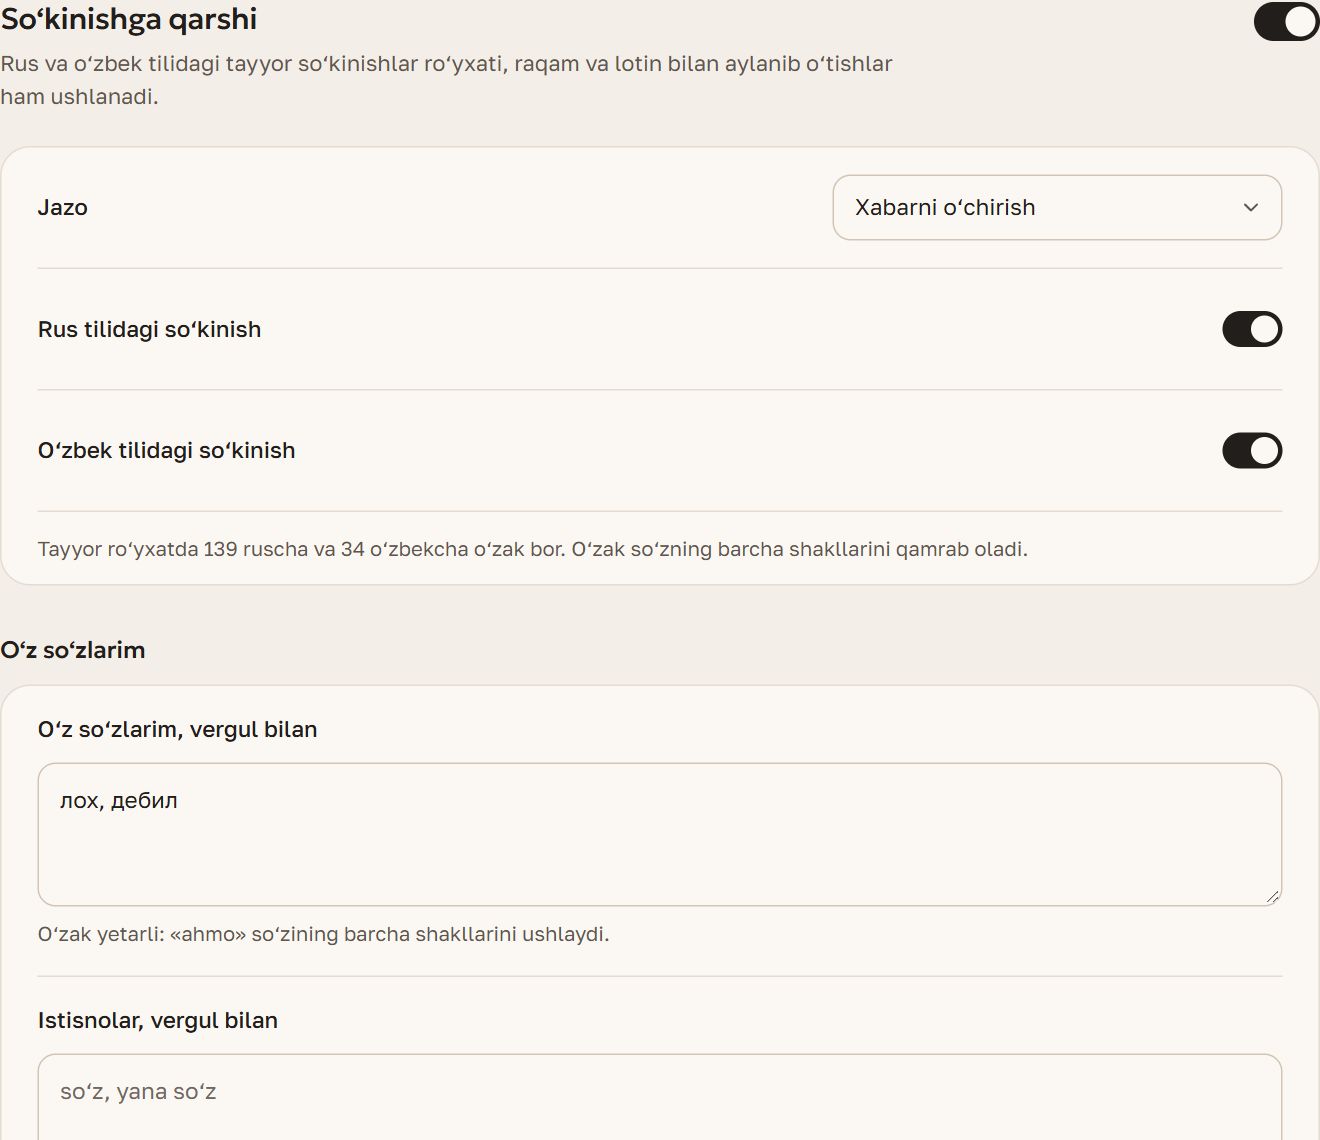Open the Jazo dropdown showing Xabarni o'chirish
Viewport: 1320px width, 1140px height.
[1057, 207]
